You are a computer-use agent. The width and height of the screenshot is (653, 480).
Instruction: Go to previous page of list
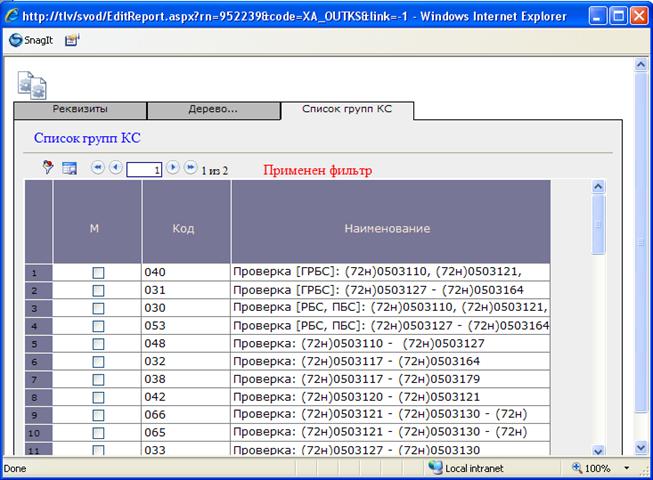(x=115, y=169)
